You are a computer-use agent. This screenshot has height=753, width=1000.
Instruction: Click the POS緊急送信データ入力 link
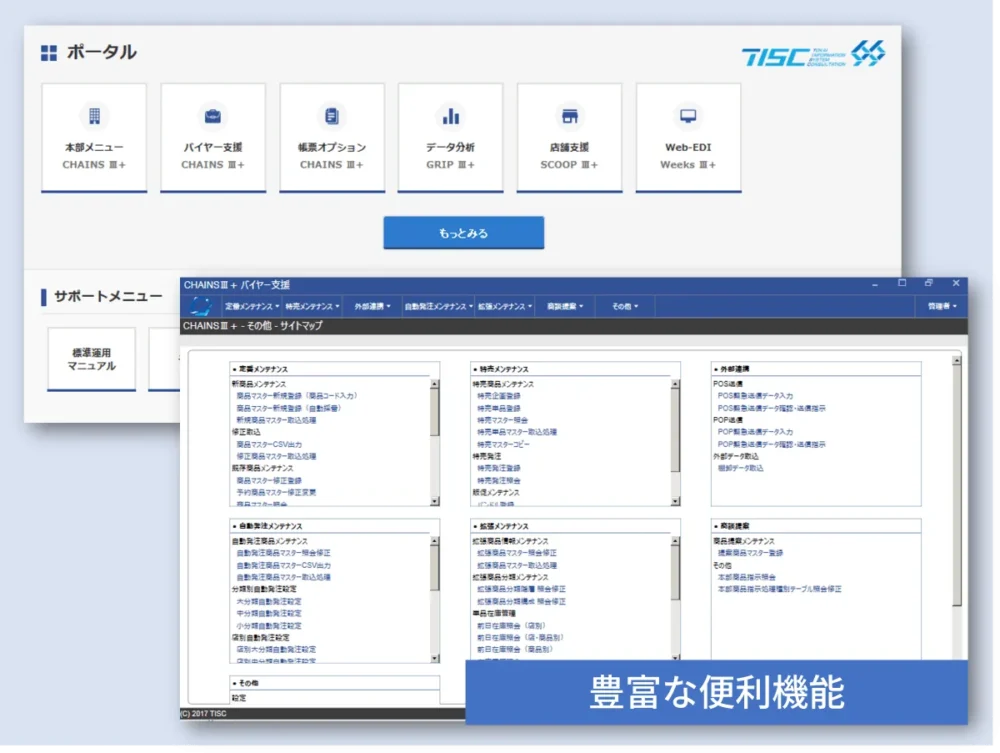tap(755, 396)
